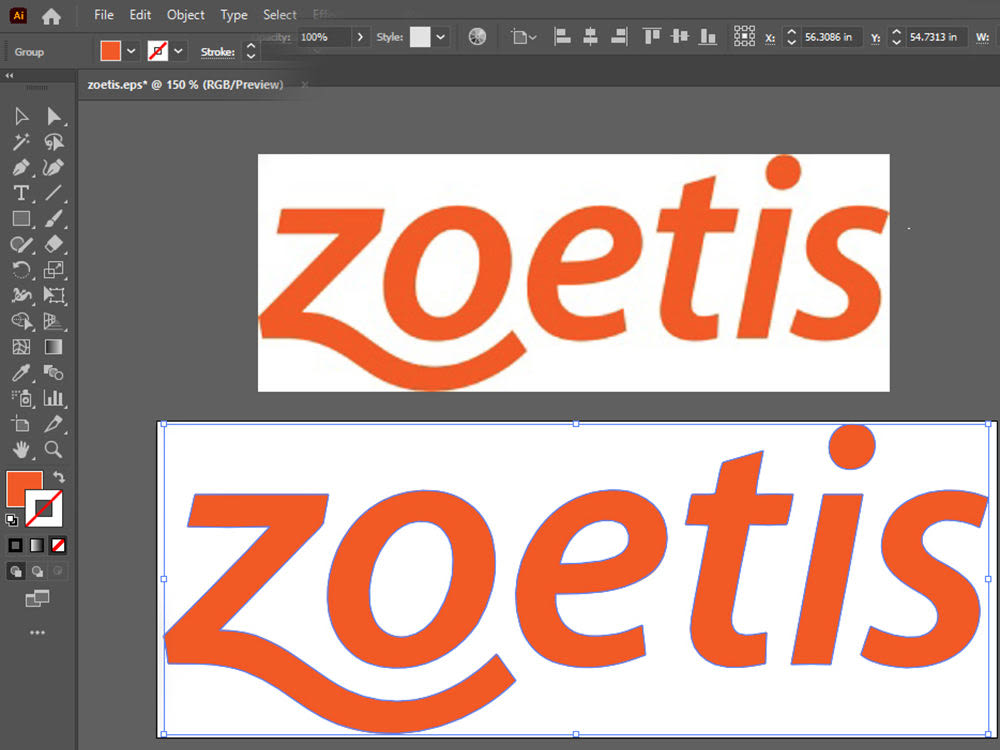Pick the Scale tool
This screenshot has height=750, width=1000.
54,270
